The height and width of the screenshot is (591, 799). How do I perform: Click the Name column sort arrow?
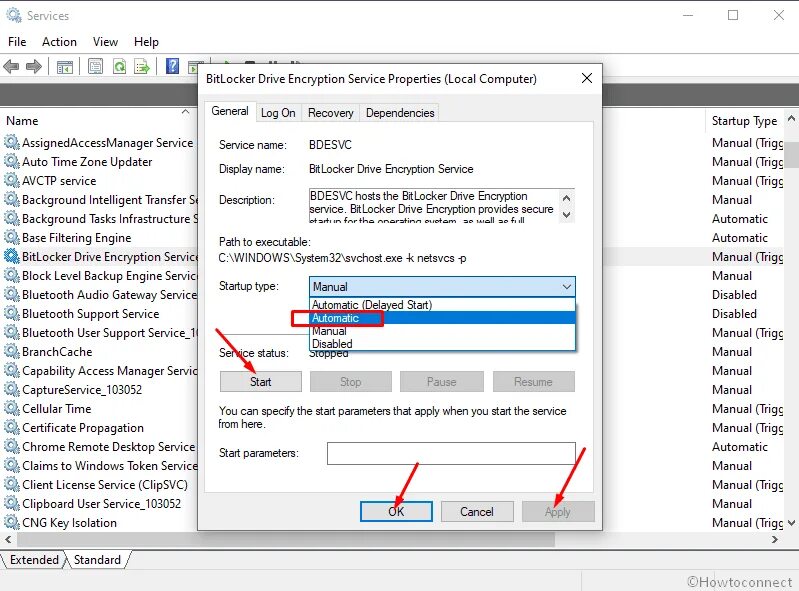185,112
